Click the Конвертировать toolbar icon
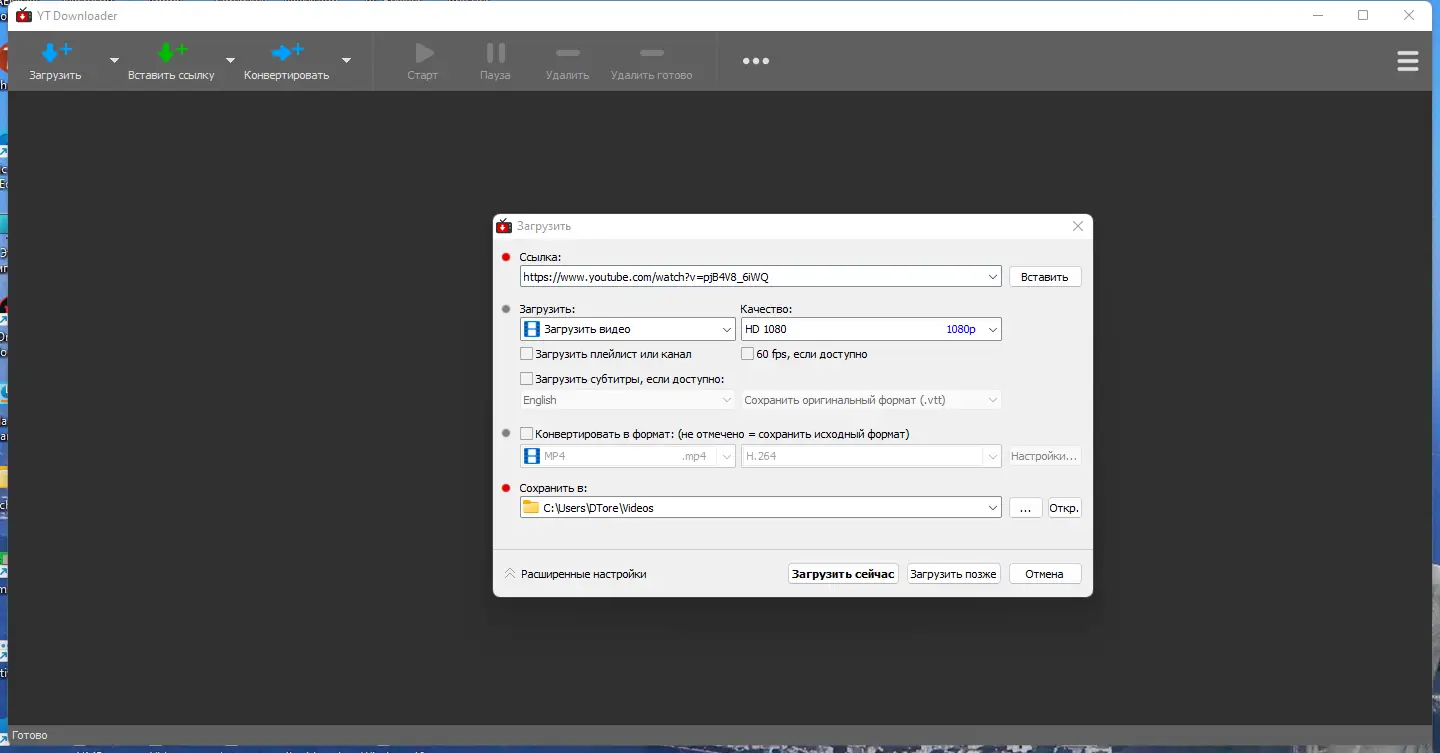This screenshot has width=1440, height=753. (x=286, y=60)
